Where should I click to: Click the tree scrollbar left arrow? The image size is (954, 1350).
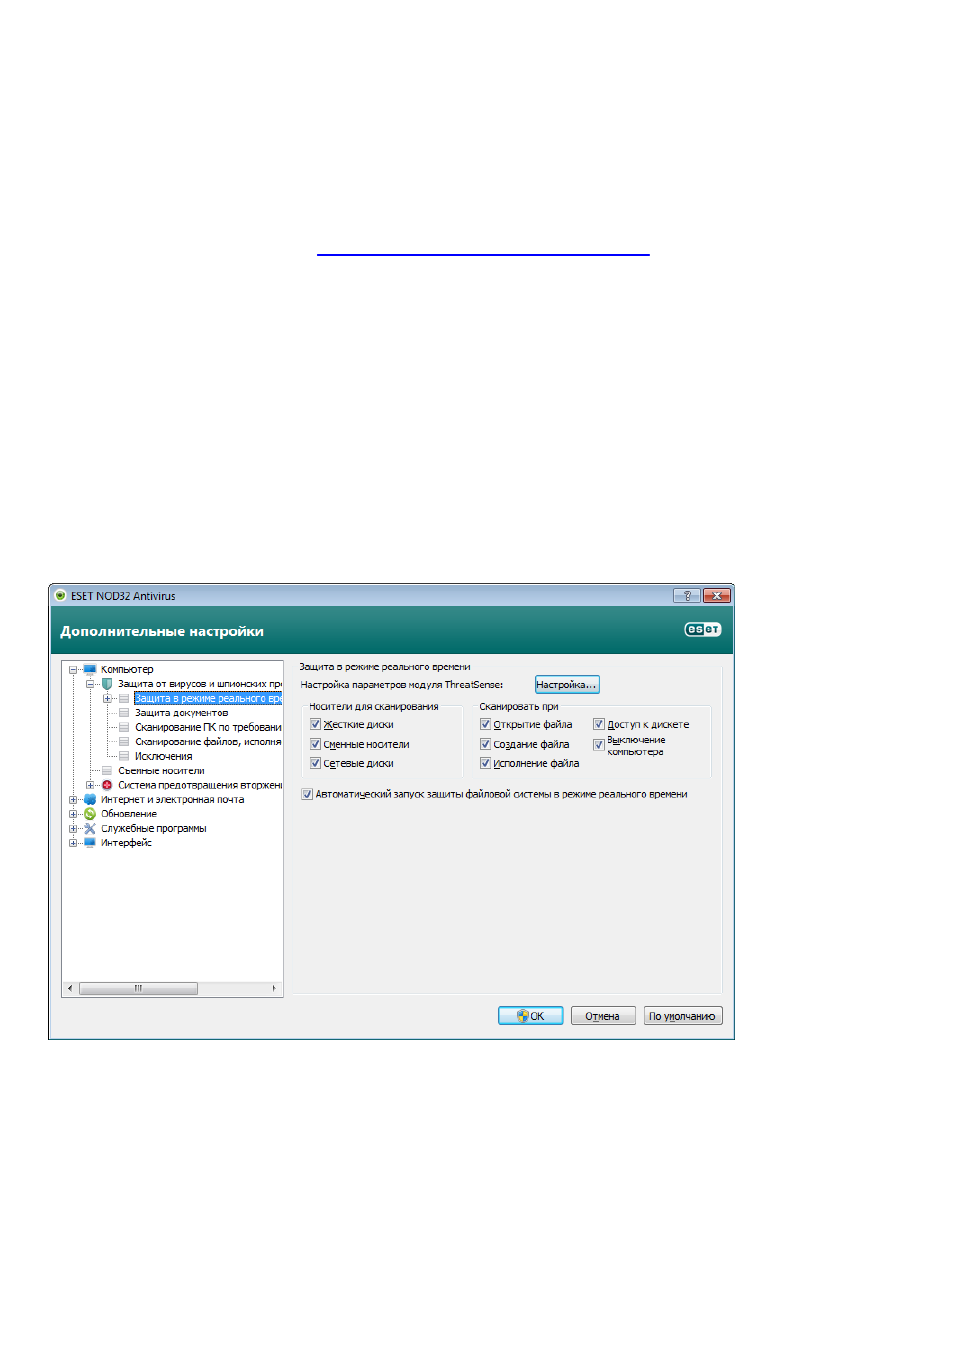point(69,988)
